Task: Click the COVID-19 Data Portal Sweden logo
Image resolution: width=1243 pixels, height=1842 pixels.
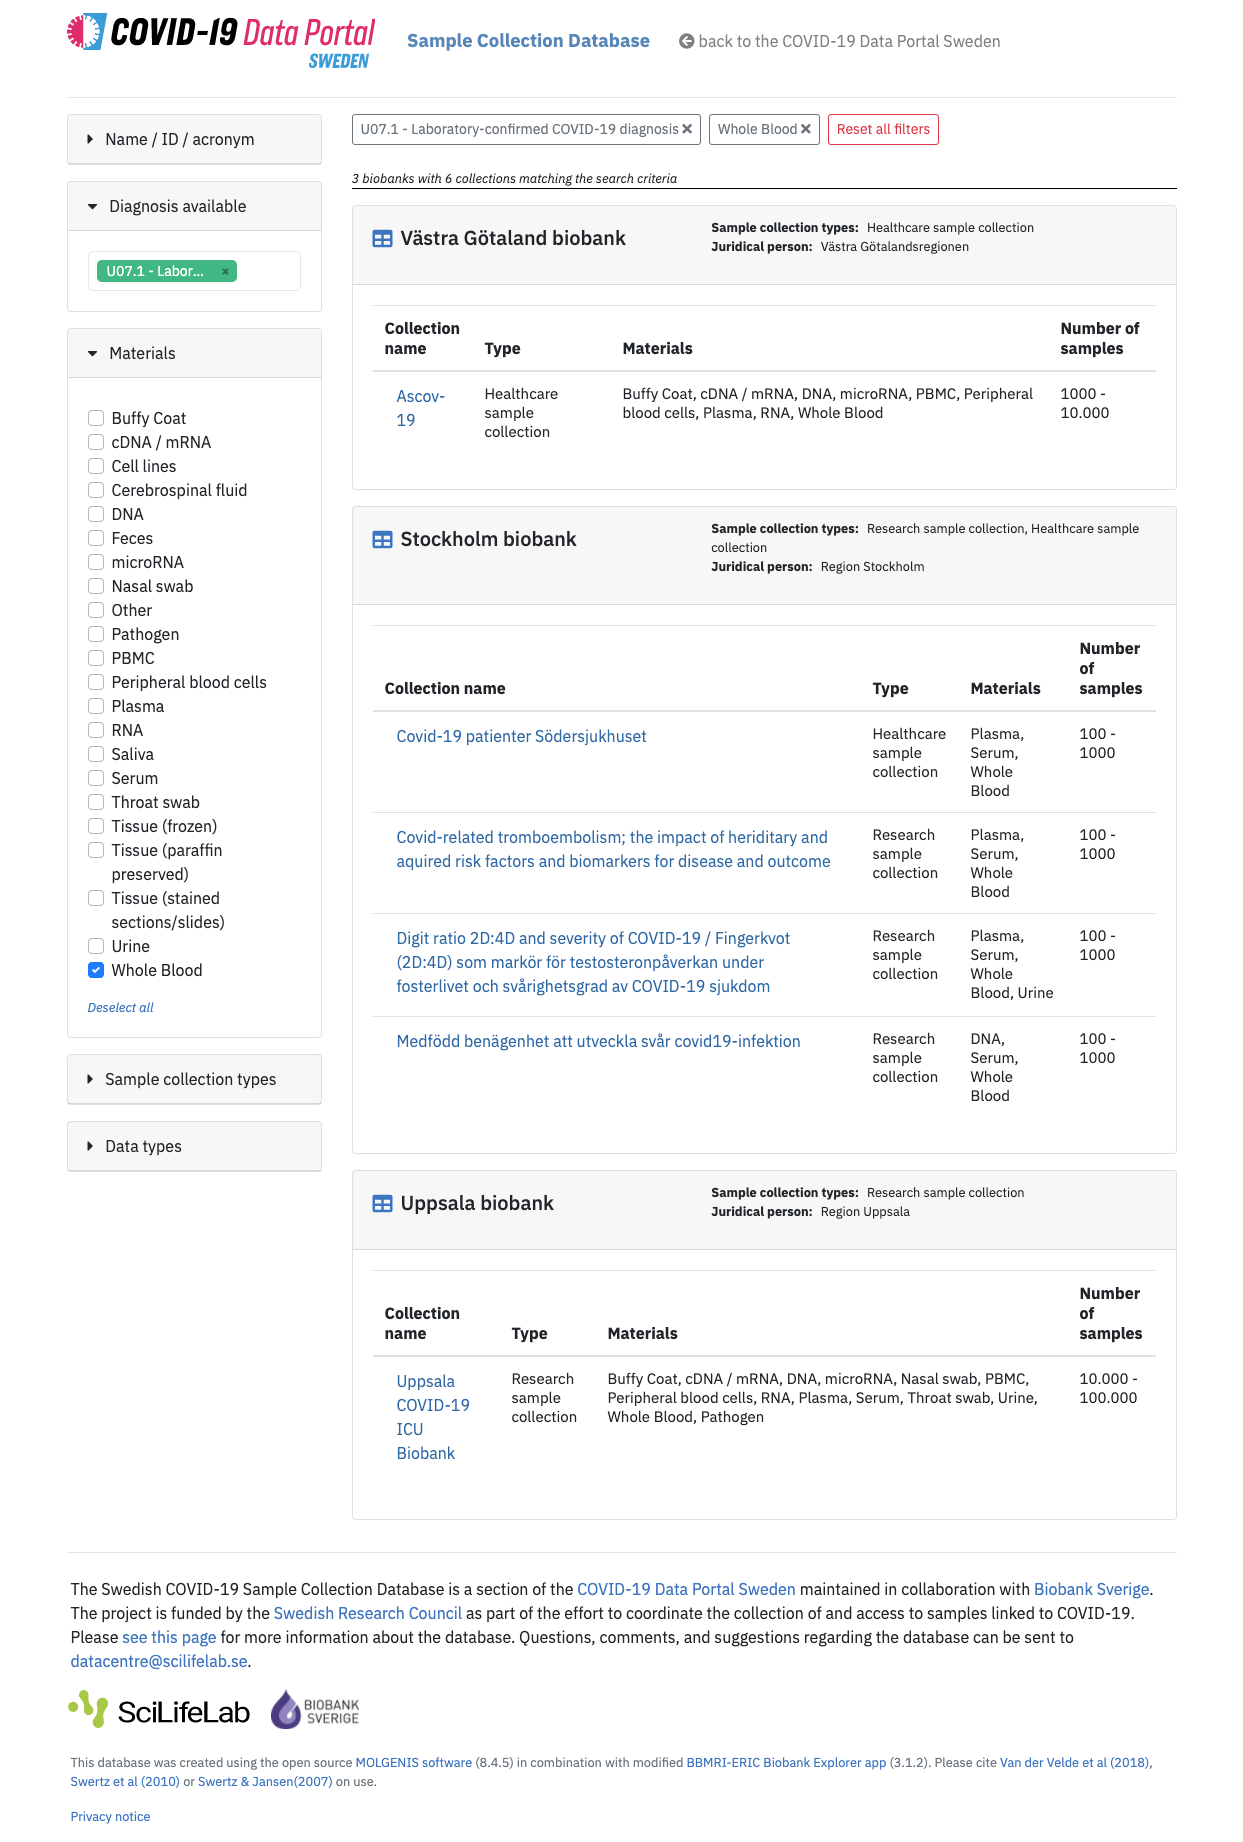Action: click(221, 41)
